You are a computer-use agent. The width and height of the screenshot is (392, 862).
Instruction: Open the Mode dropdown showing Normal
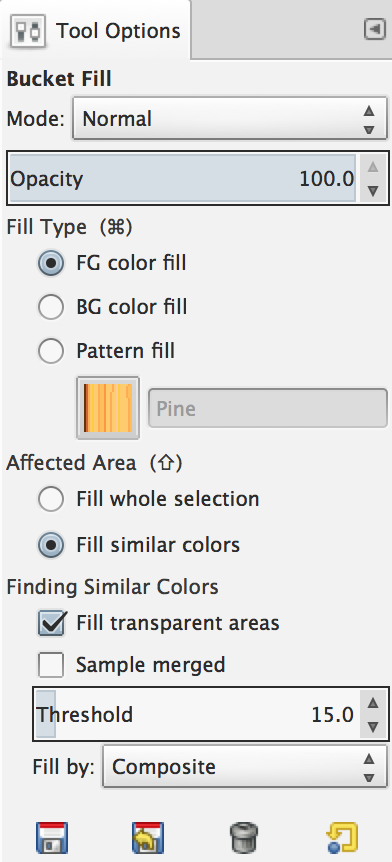point(230,119)
